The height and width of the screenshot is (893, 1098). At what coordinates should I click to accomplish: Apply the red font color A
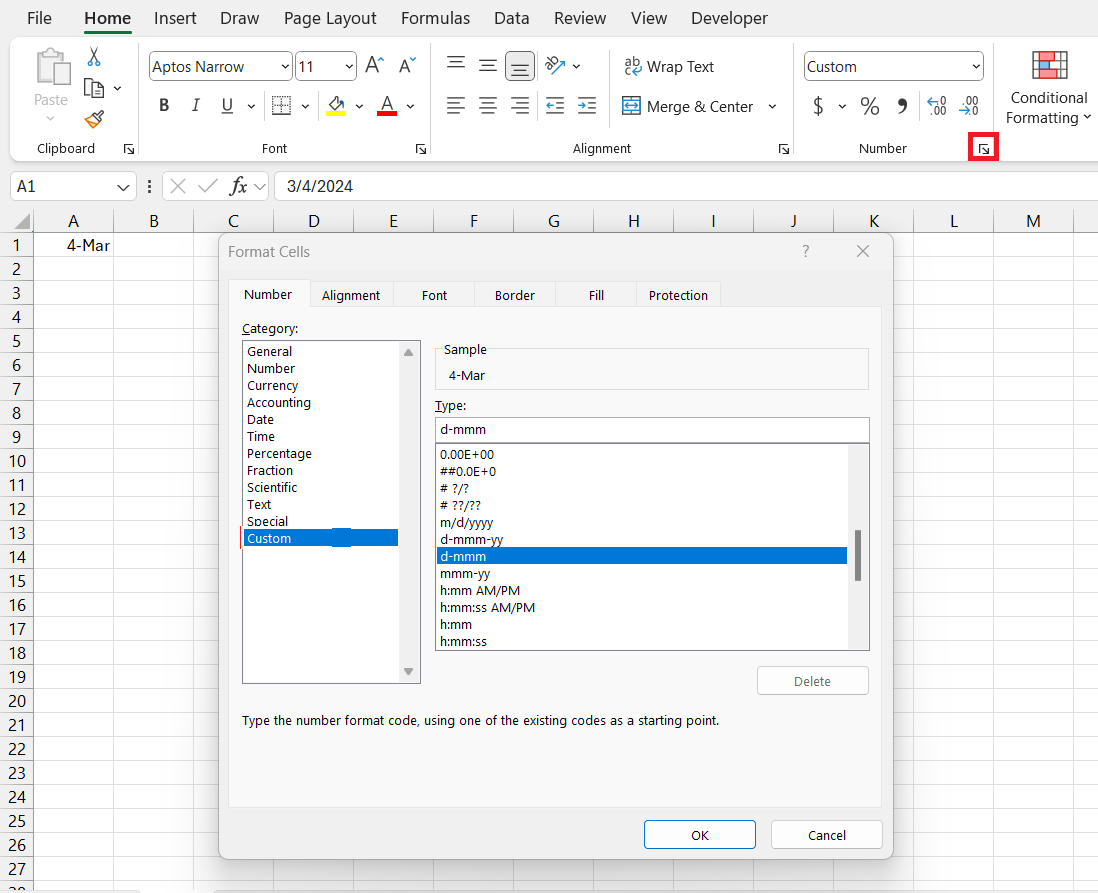tap(387, 106)
